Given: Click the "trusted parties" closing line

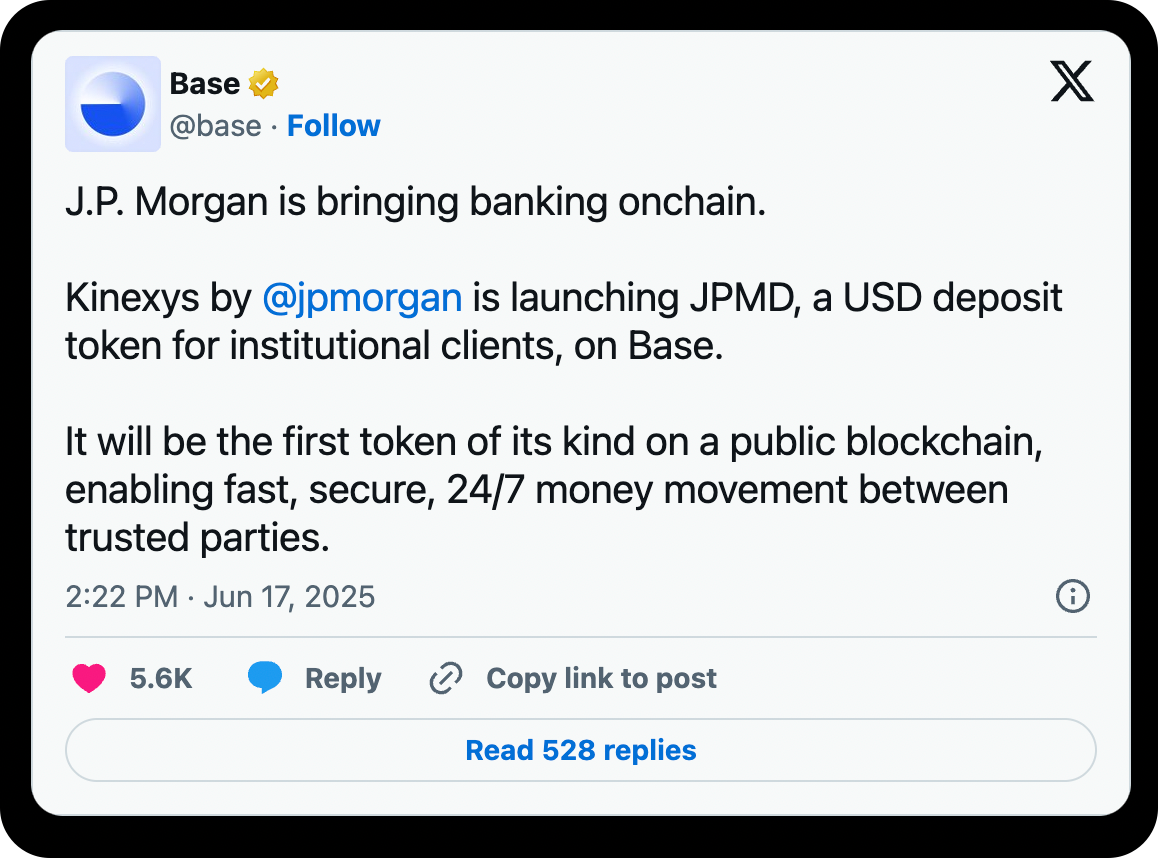Looking at the screenshot, I should pos(197,538).
